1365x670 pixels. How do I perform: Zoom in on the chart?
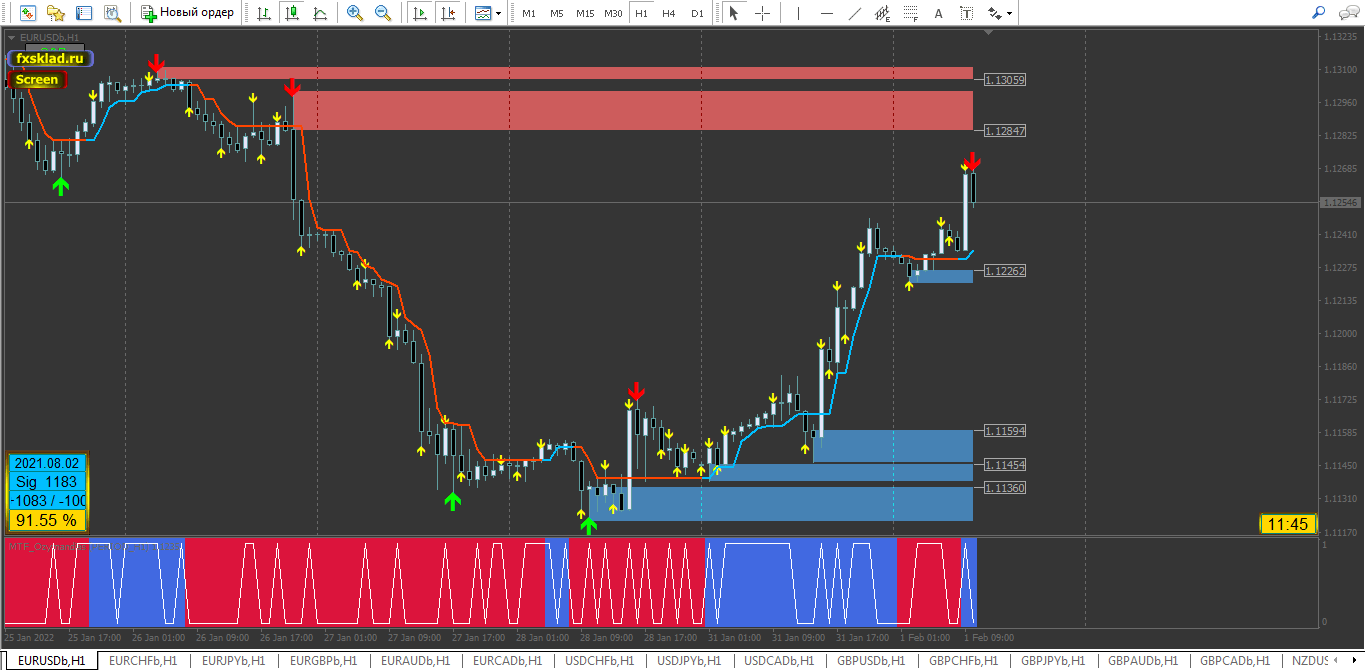(355, 13)
